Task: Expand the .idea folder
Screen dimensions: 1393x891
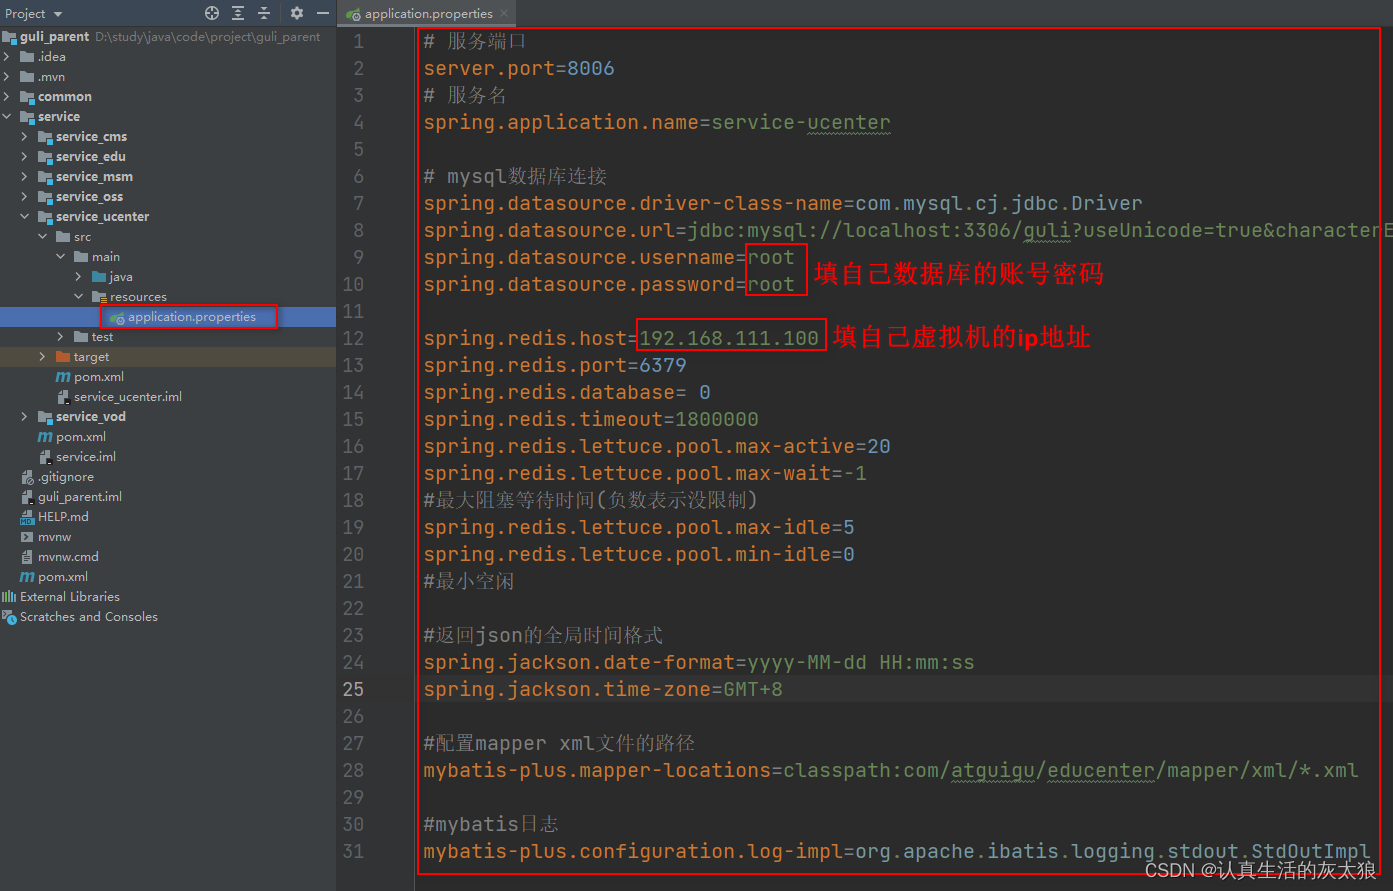Action: [8, 57]
